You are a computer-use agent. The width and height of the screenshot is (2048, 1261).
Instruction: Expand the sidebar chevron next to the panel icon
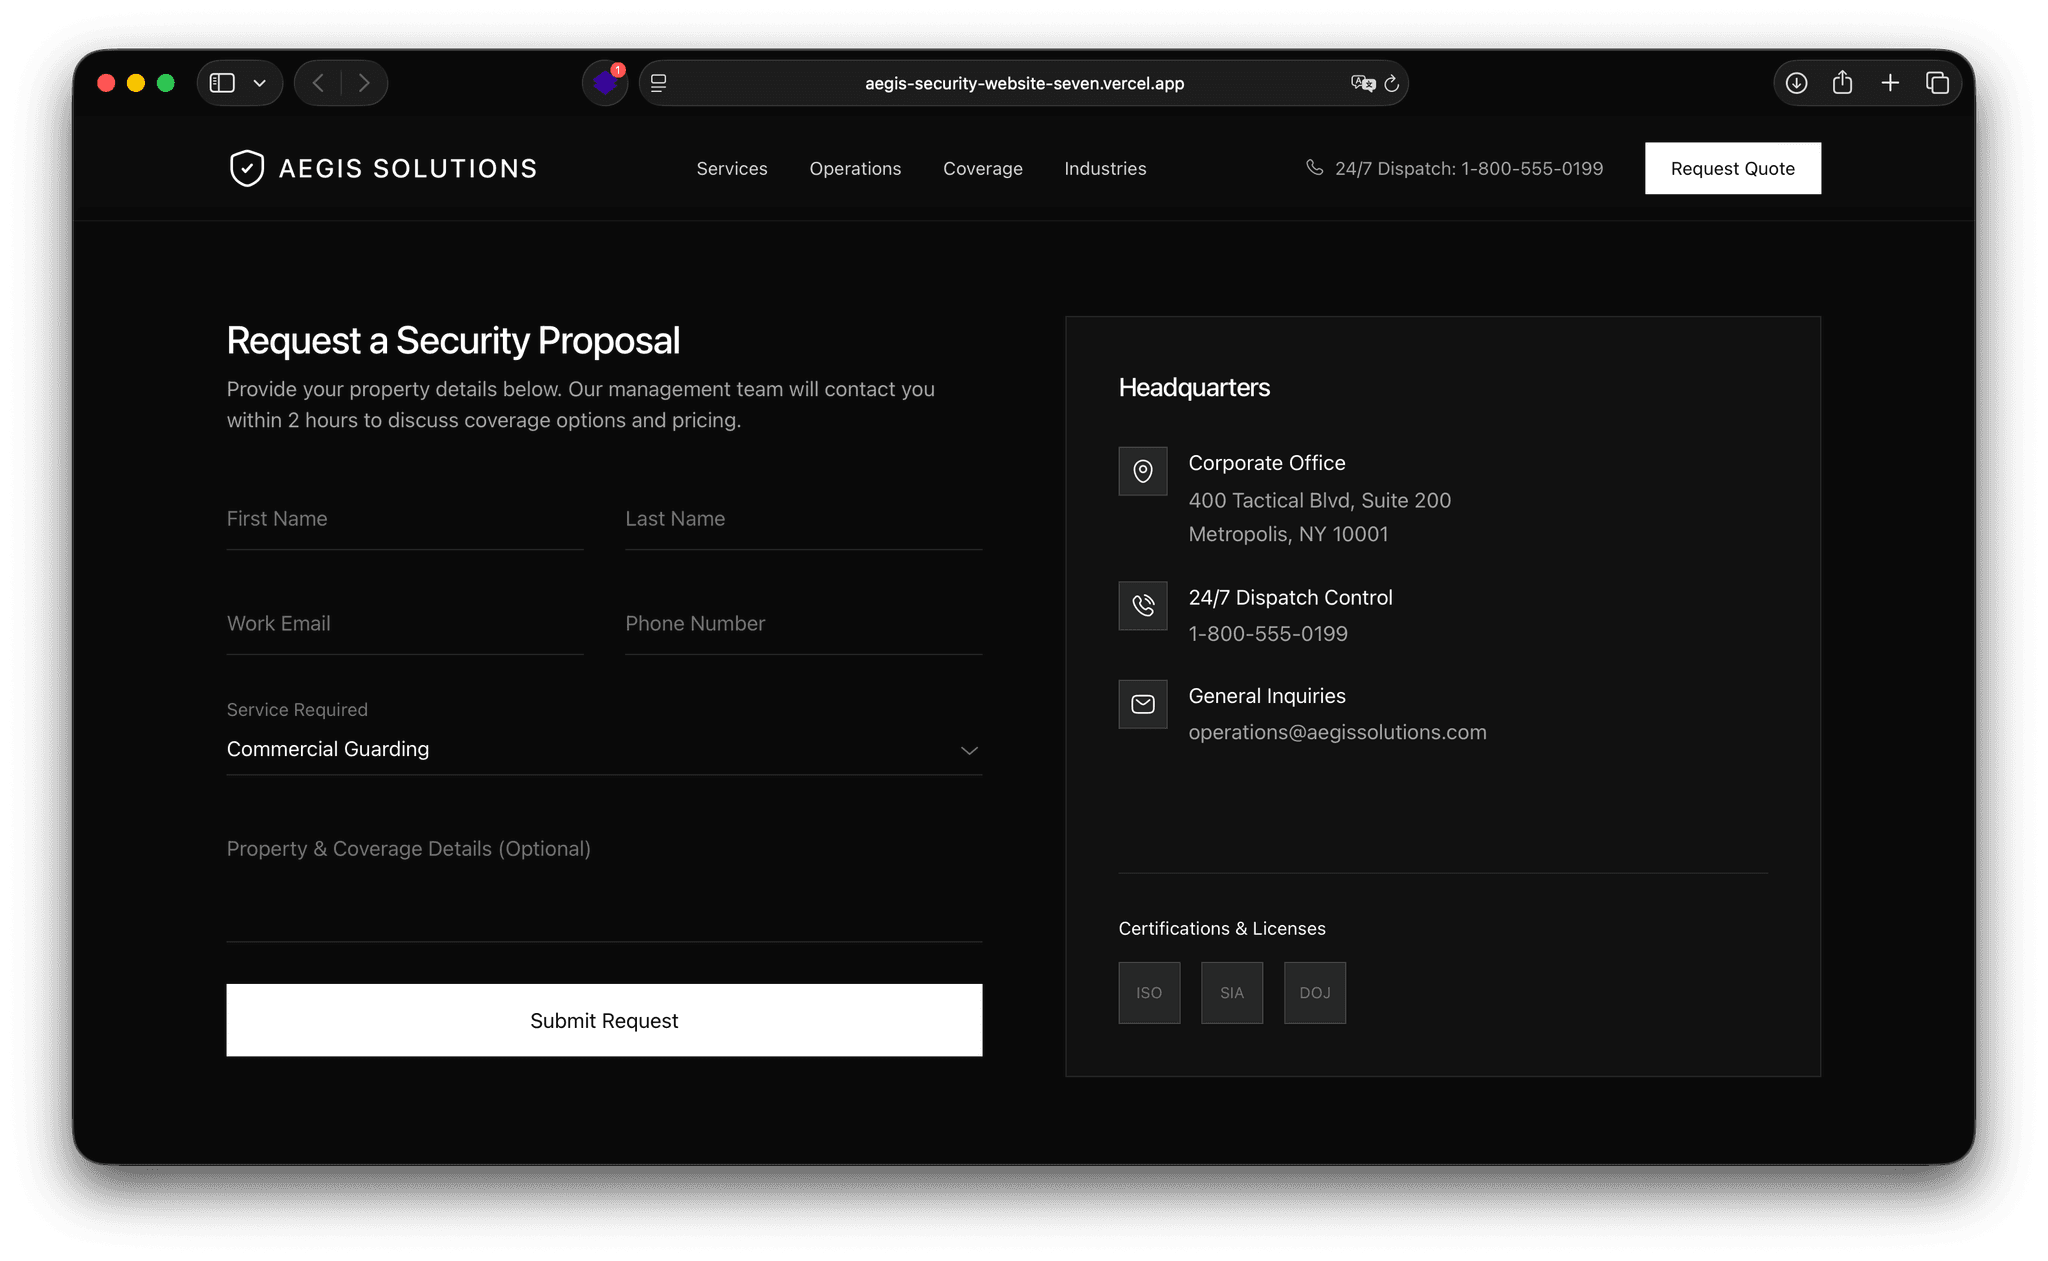[x=259, y=83]
